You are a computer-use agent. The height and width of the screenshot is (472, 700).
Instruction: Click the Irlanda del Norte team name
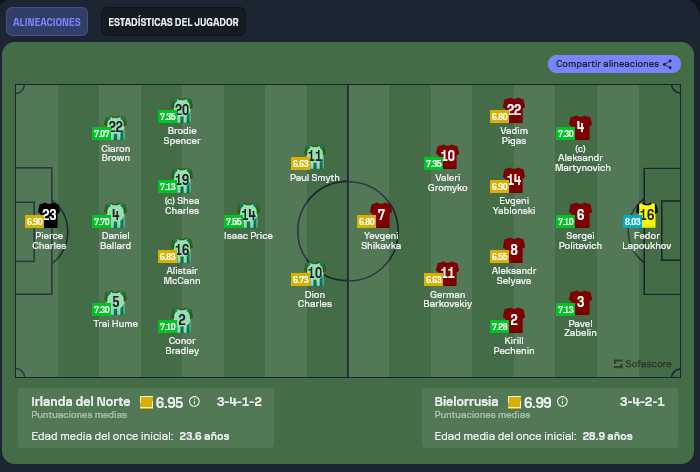(80, 401)
